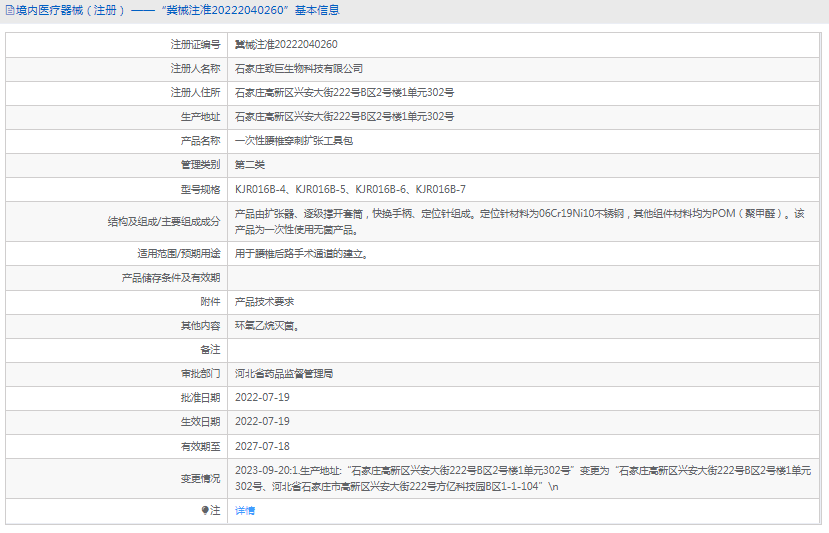Select product name 一次性腰椎穿刺扩张工具包
The height and width of the screenshot is (533, 829).
294,141
